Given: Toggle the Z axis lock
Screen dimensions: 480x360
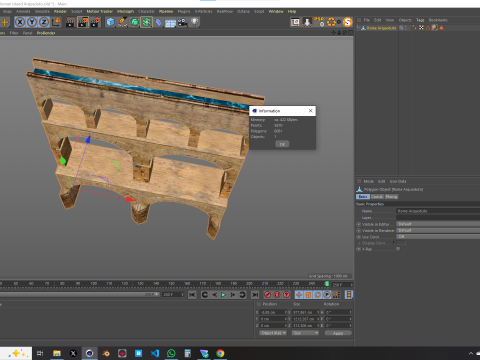Looking at the screenshot, I should pyautogui.click(x=44, y=22).
